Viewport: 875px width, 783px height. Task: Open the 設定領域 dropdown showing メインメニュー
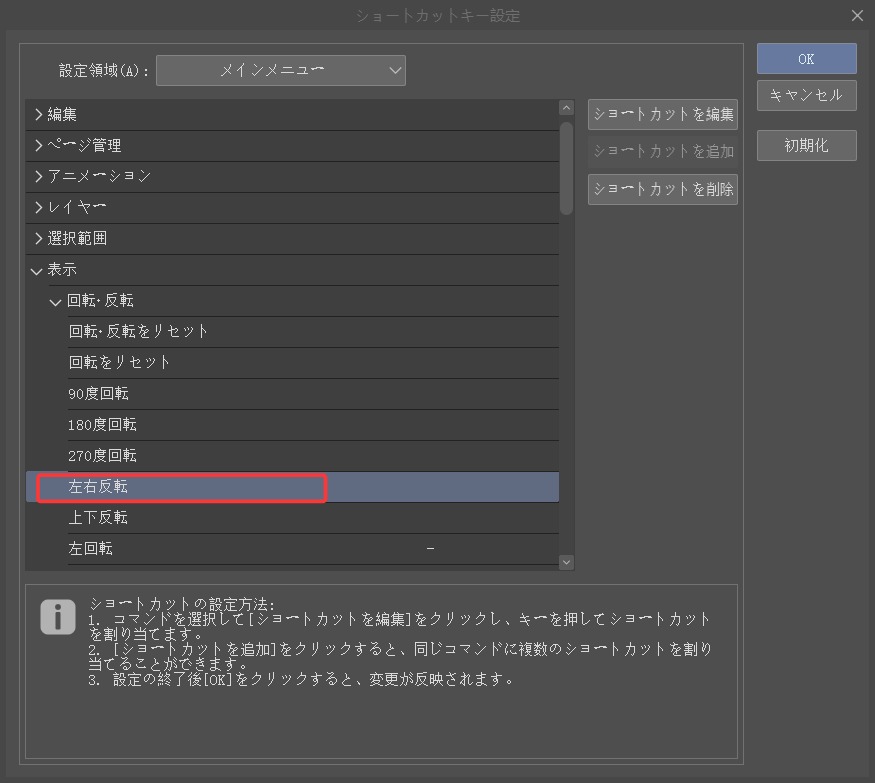pos(280,70)
